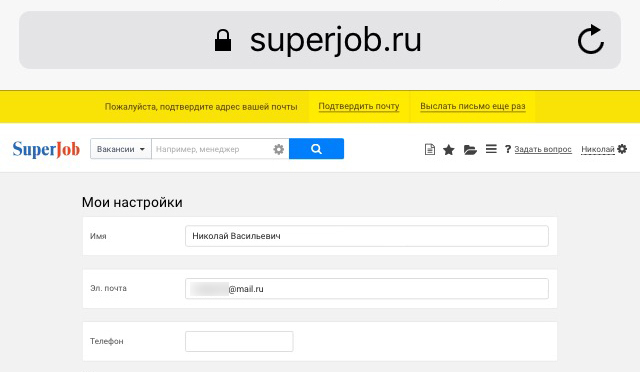Click the Задать вопрос link
640x372 pixels.
pyautogui.click(x=543, y=149)
